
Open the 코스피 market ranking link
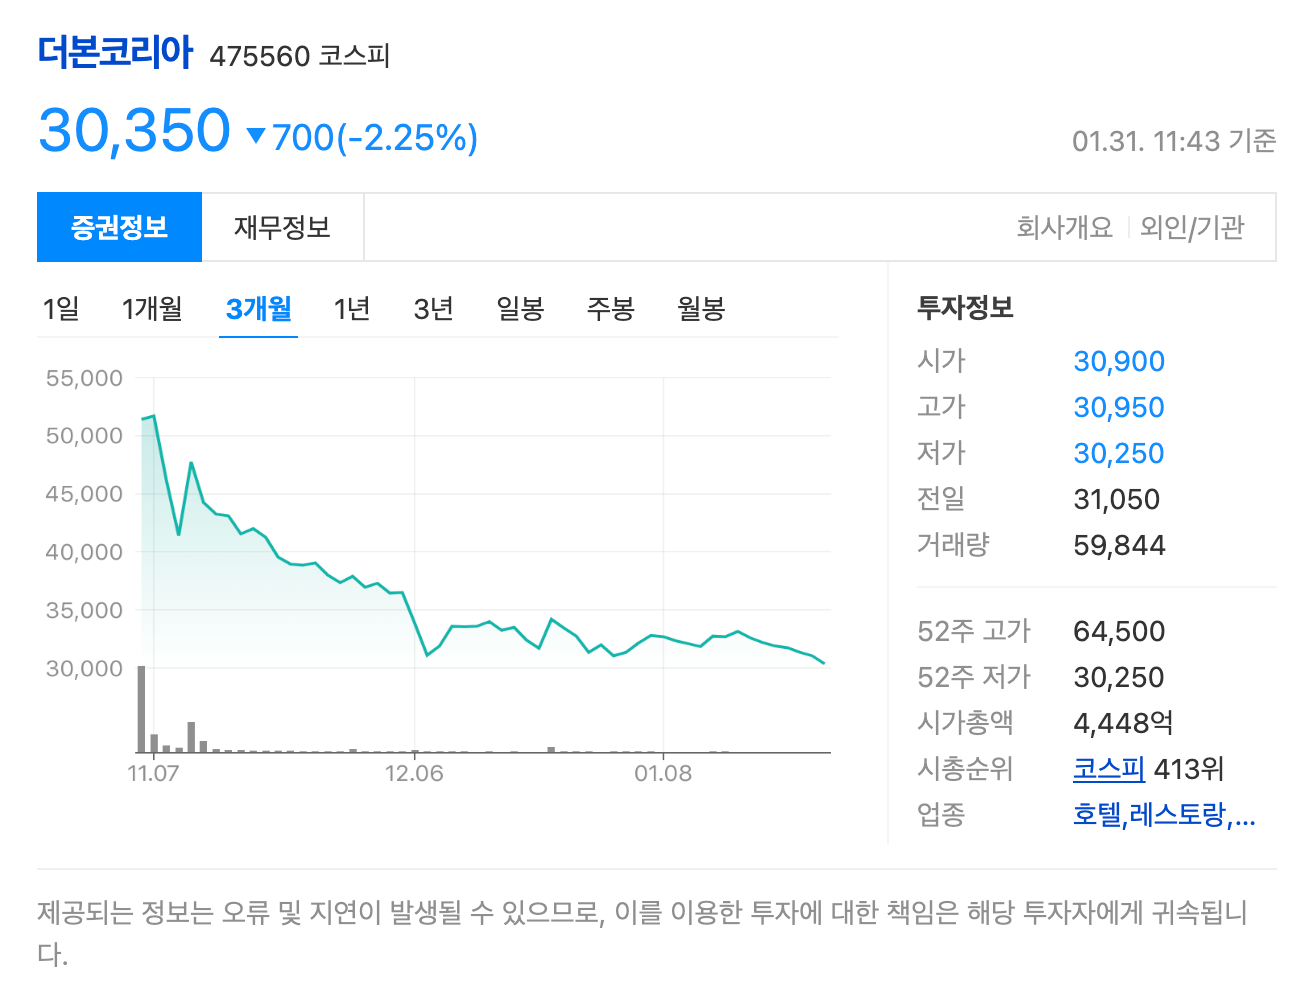click(1106, 769)
